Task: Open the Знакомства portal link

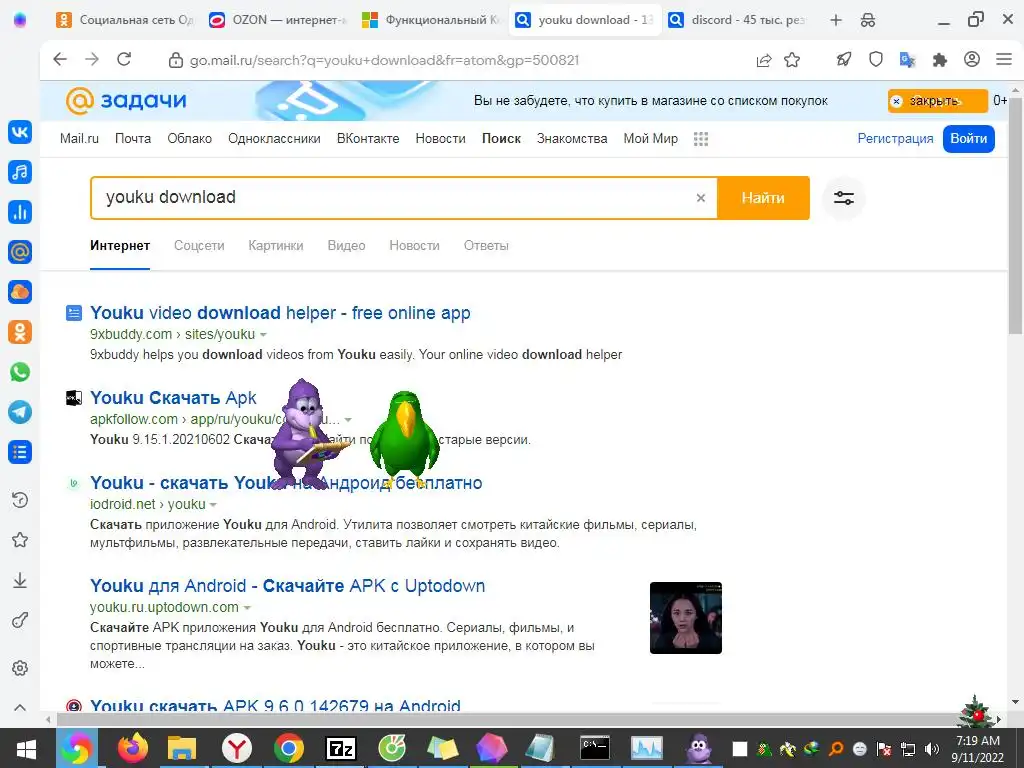Action: pos(572,138)
